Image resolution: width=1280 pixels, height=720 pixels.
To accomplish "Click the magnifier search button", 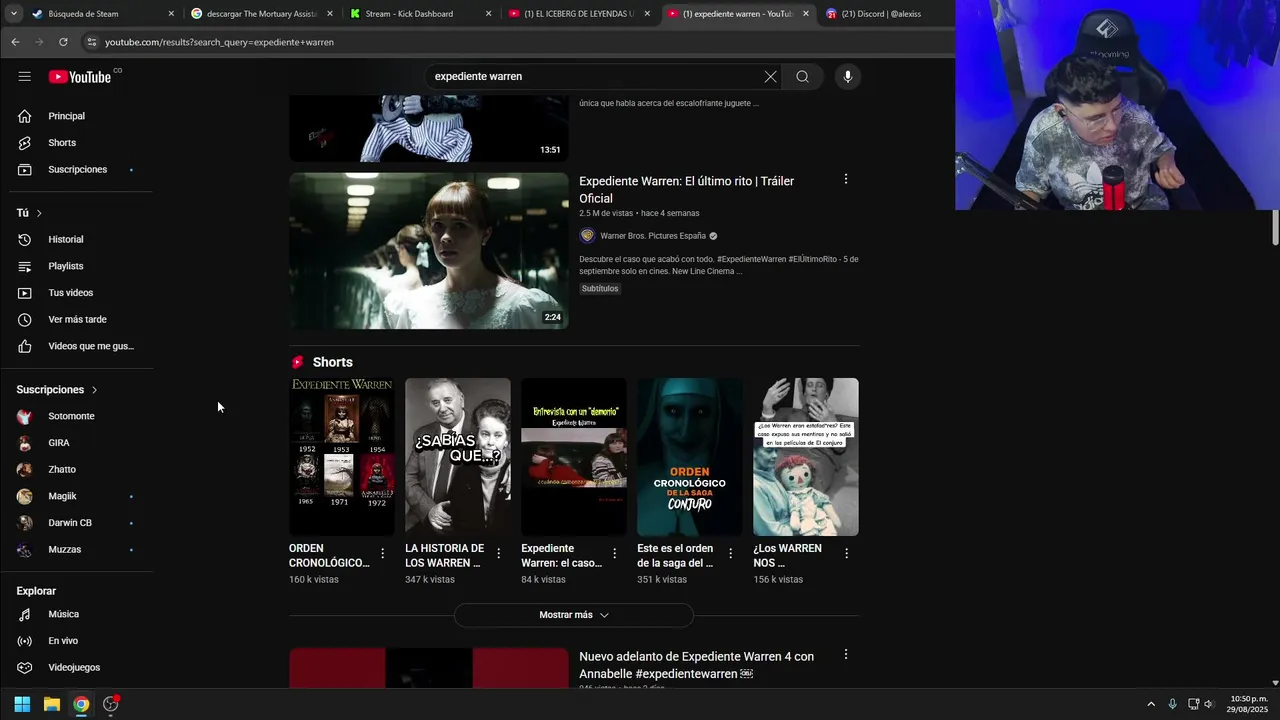I will click(802, 77).
